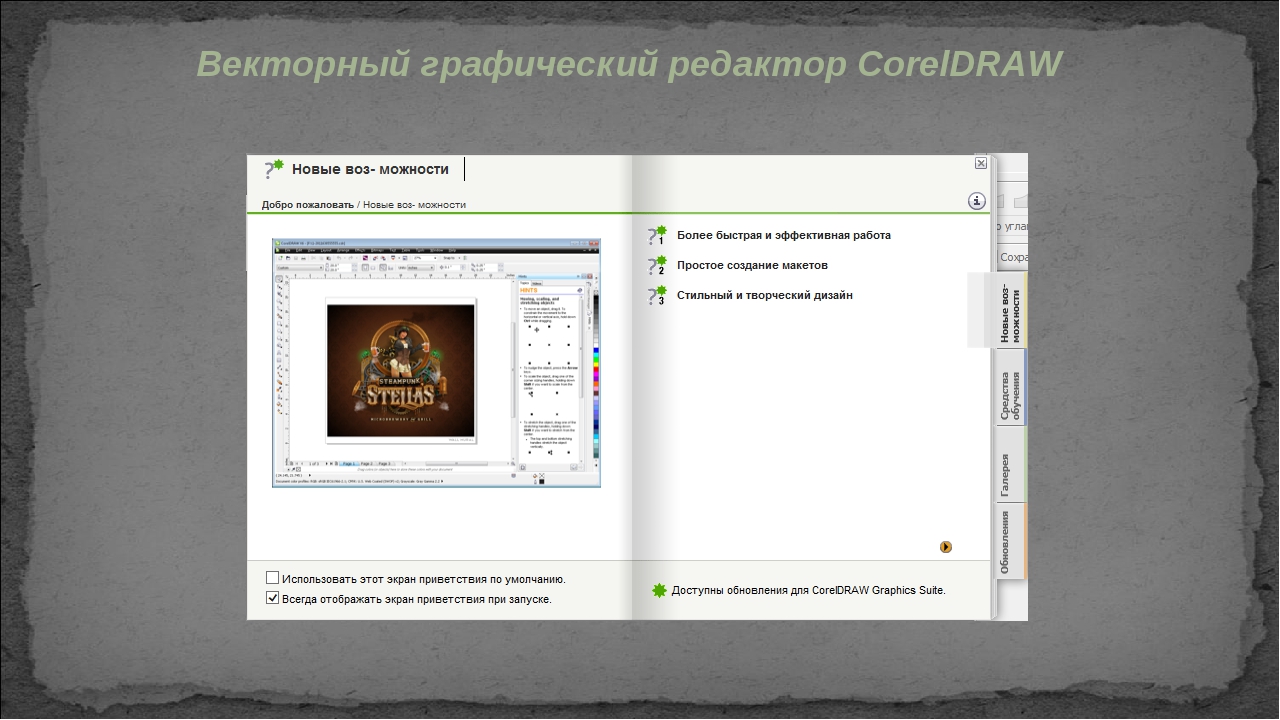Click 'Доступны обновления для CorelDRAW Graphics Suite' link

809,590
